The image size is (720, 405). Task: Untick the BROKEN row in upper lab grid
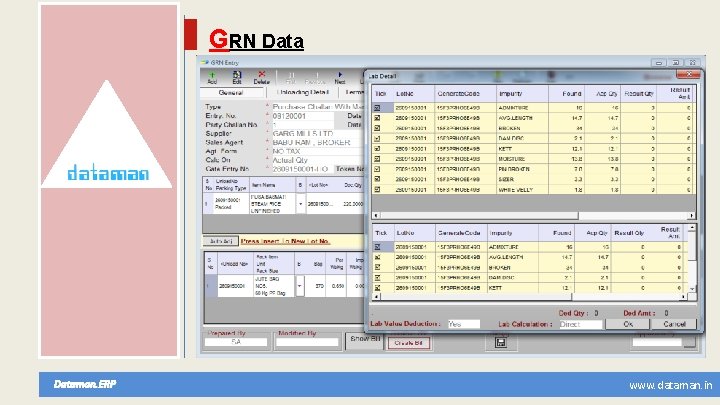pos(377,128)
